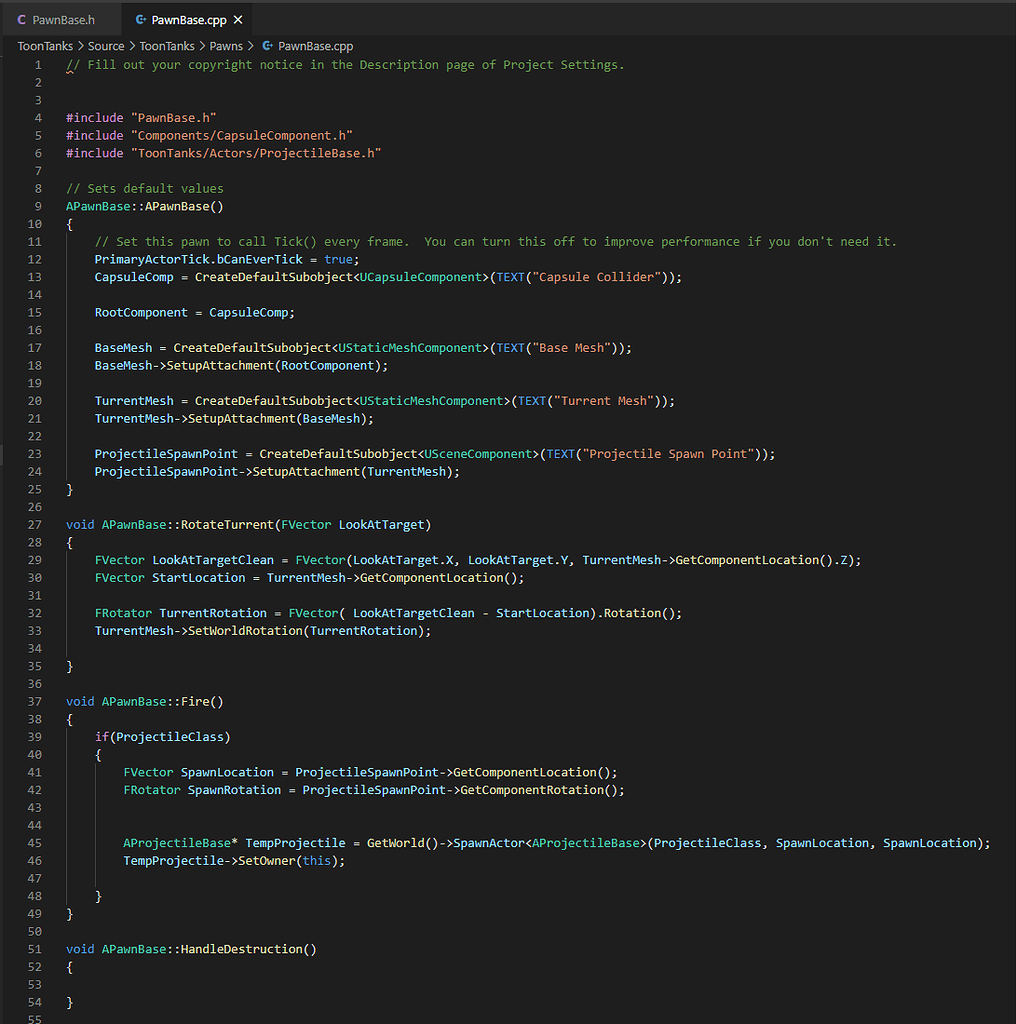Open the Source folder breadcrumb
The height and width of the screenshot is (1024, 1016).
pos(106,46)
